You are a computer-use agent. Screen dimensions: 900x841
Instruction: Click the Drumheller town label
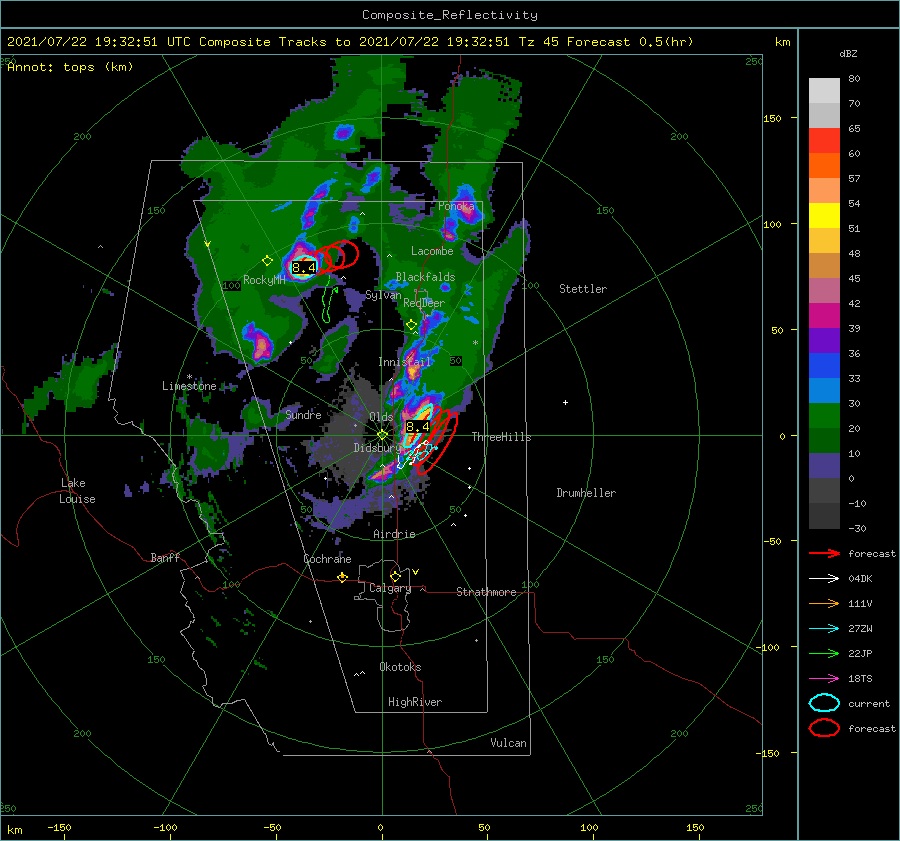[586, 493]
